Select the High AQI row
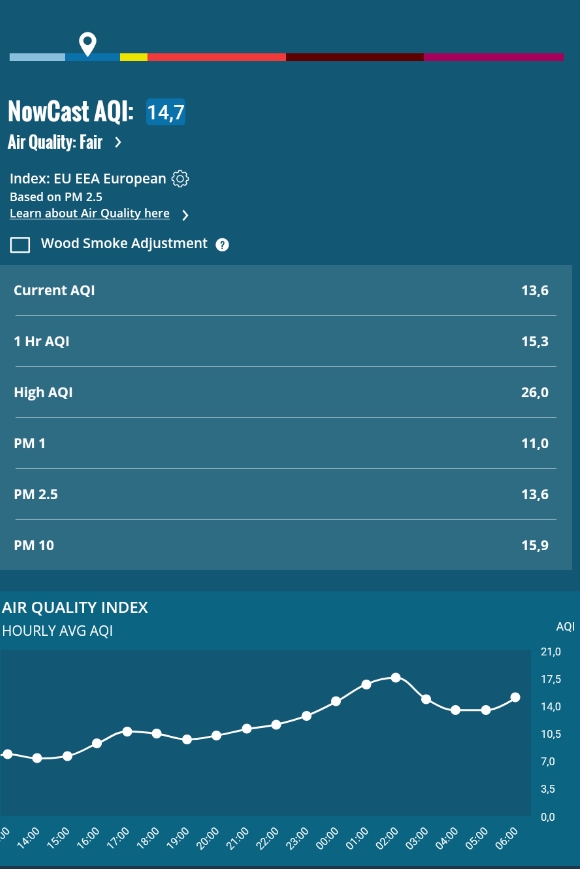580x869 pixels. tap(286, 392)
